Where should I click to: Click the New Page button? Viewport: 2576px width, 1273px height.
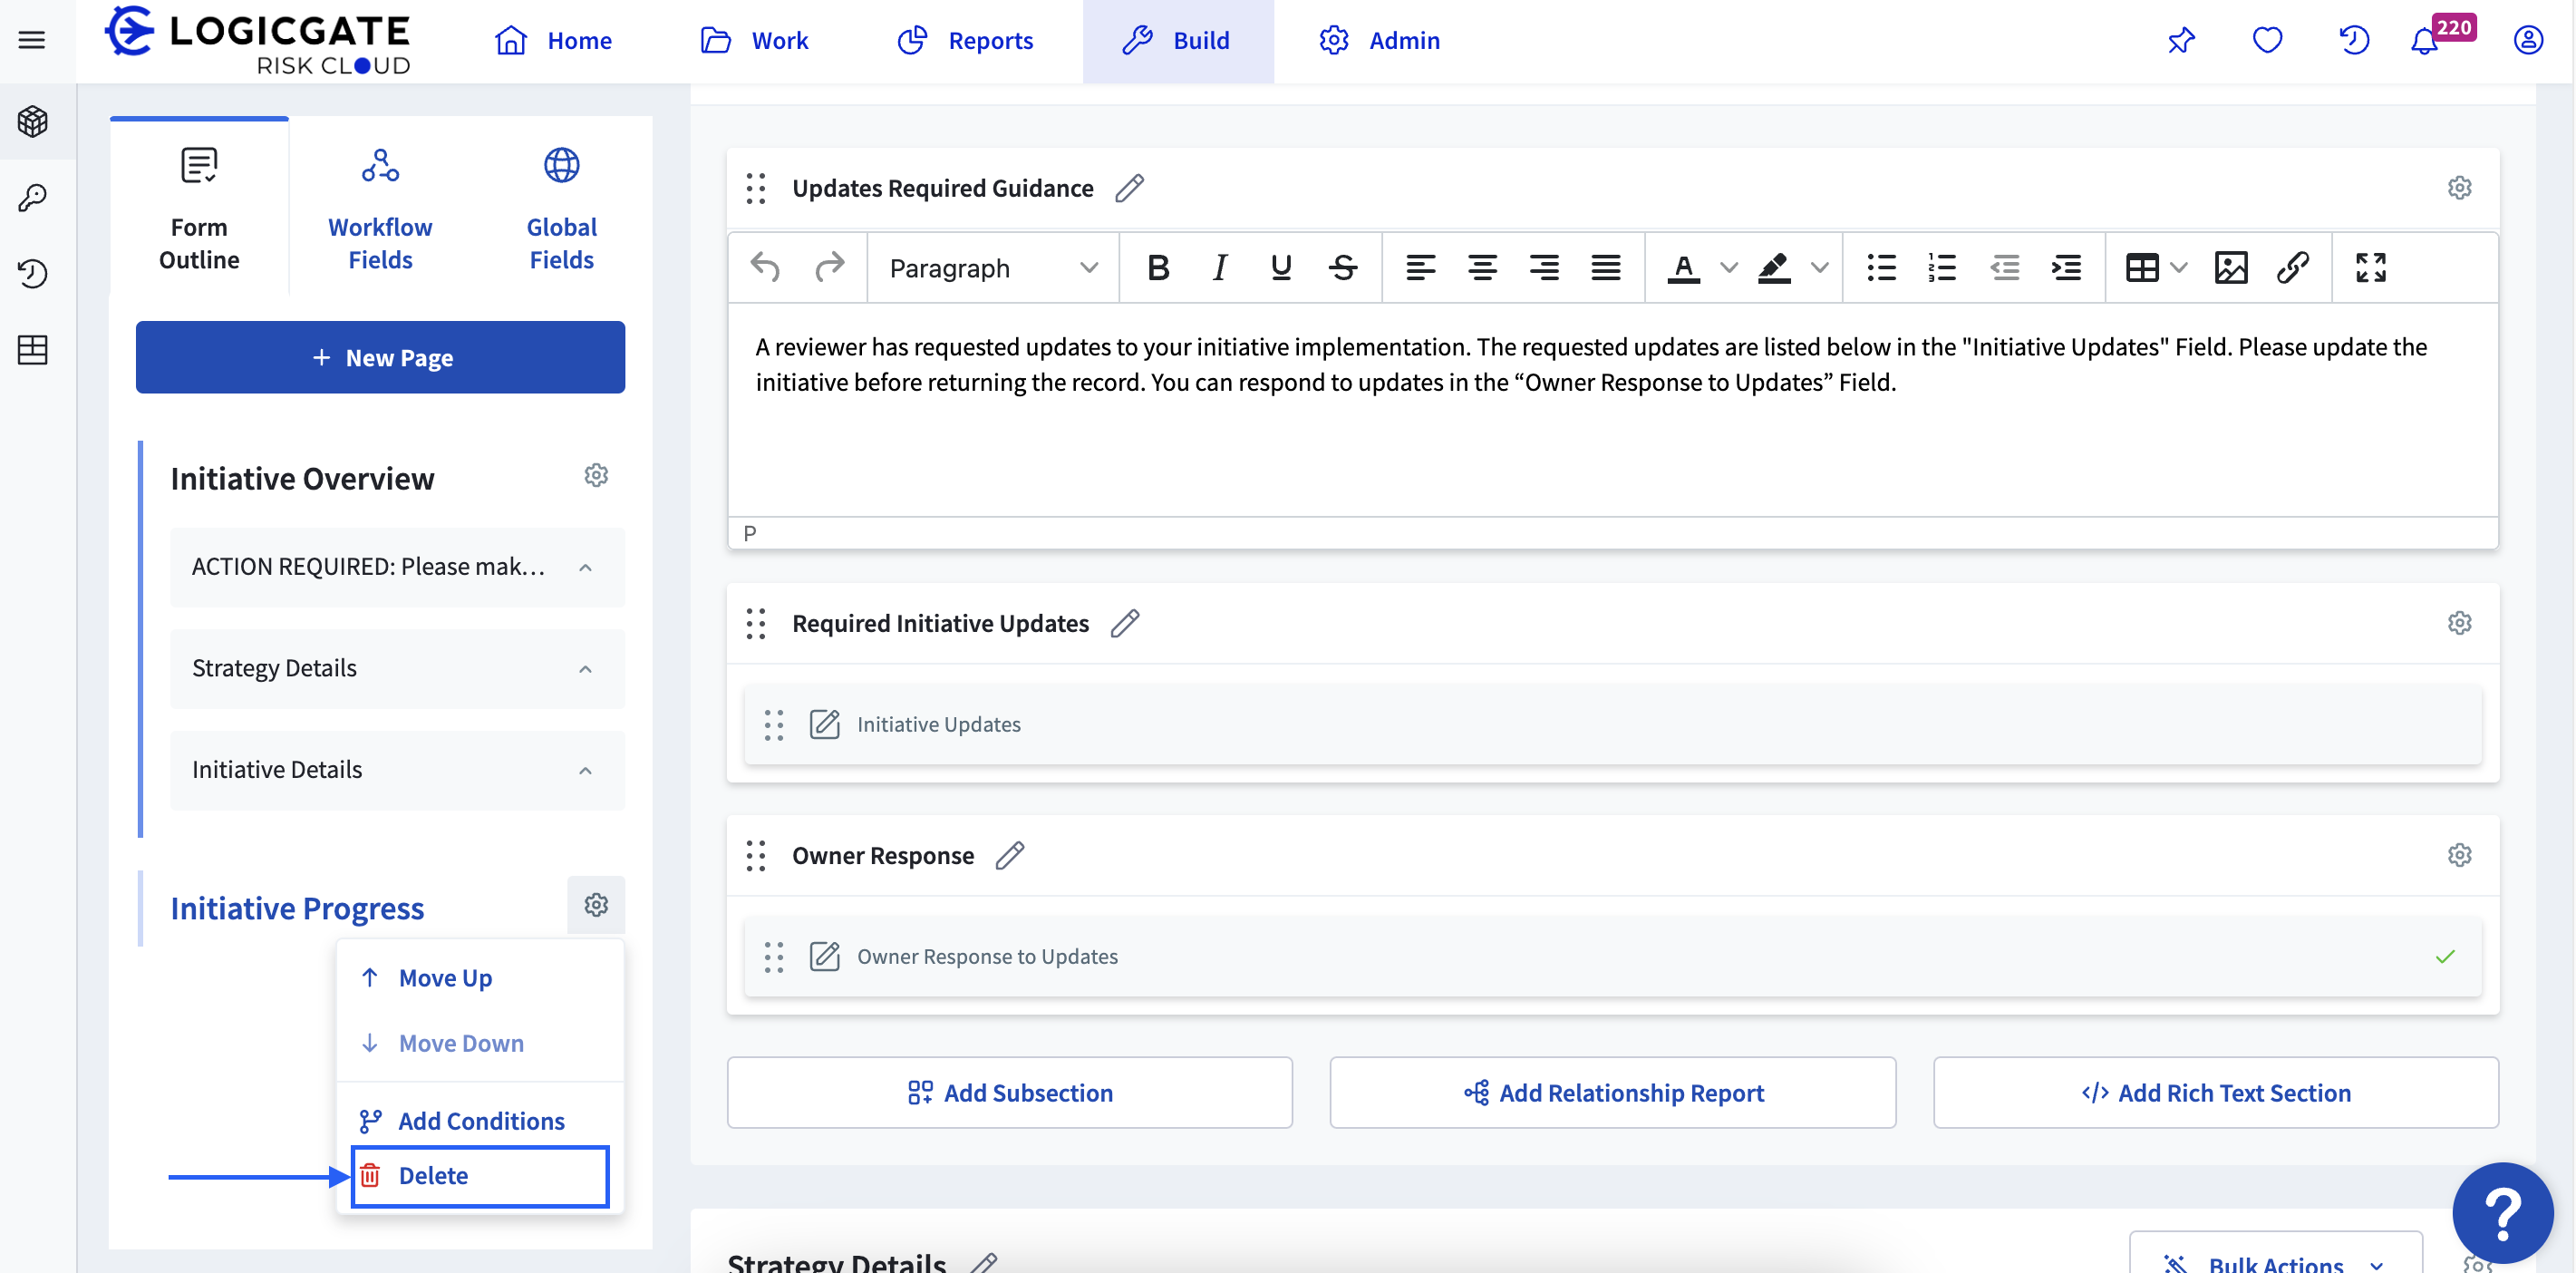pos(380,357)
